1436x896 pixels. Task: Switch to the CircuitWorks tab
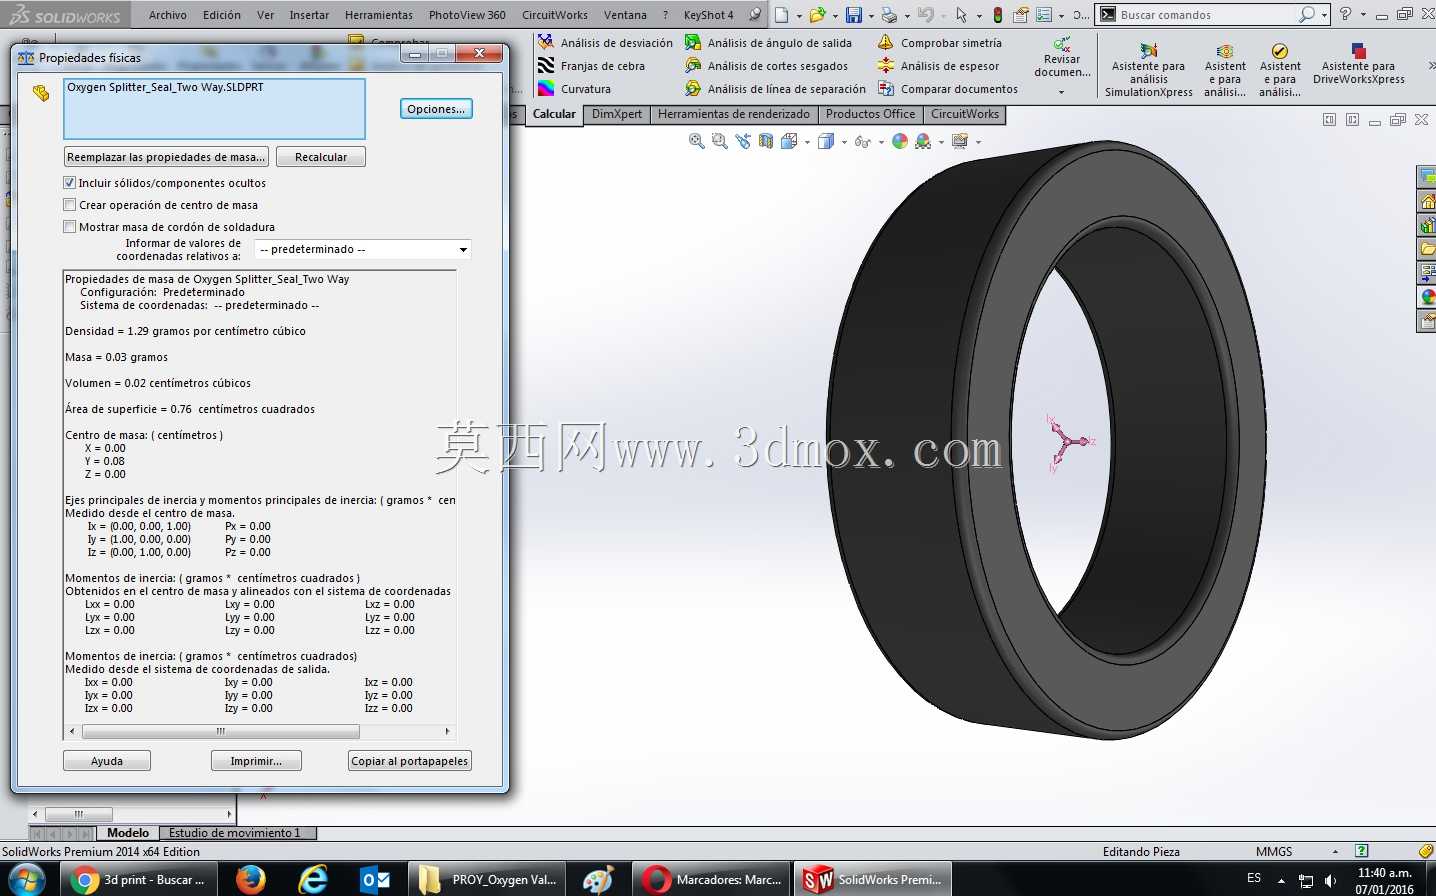pyautogui.click(x=965, y=114)
